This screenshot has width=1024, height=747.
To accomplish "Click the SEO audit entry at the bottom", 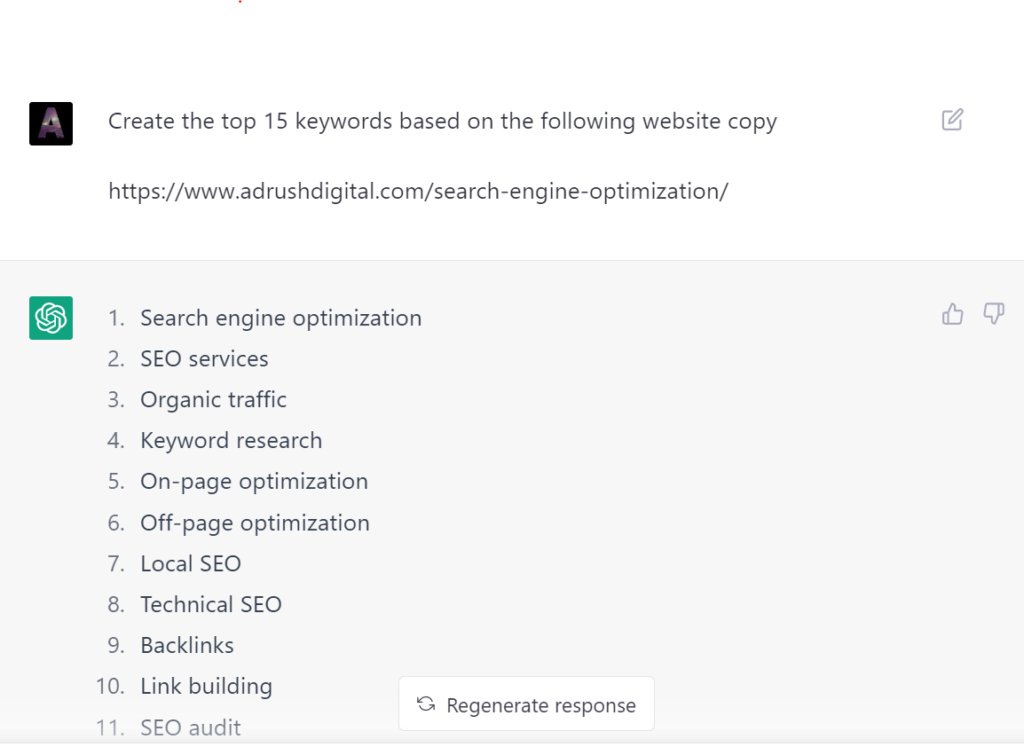I will pyautogui.click(x=190, y=728).
